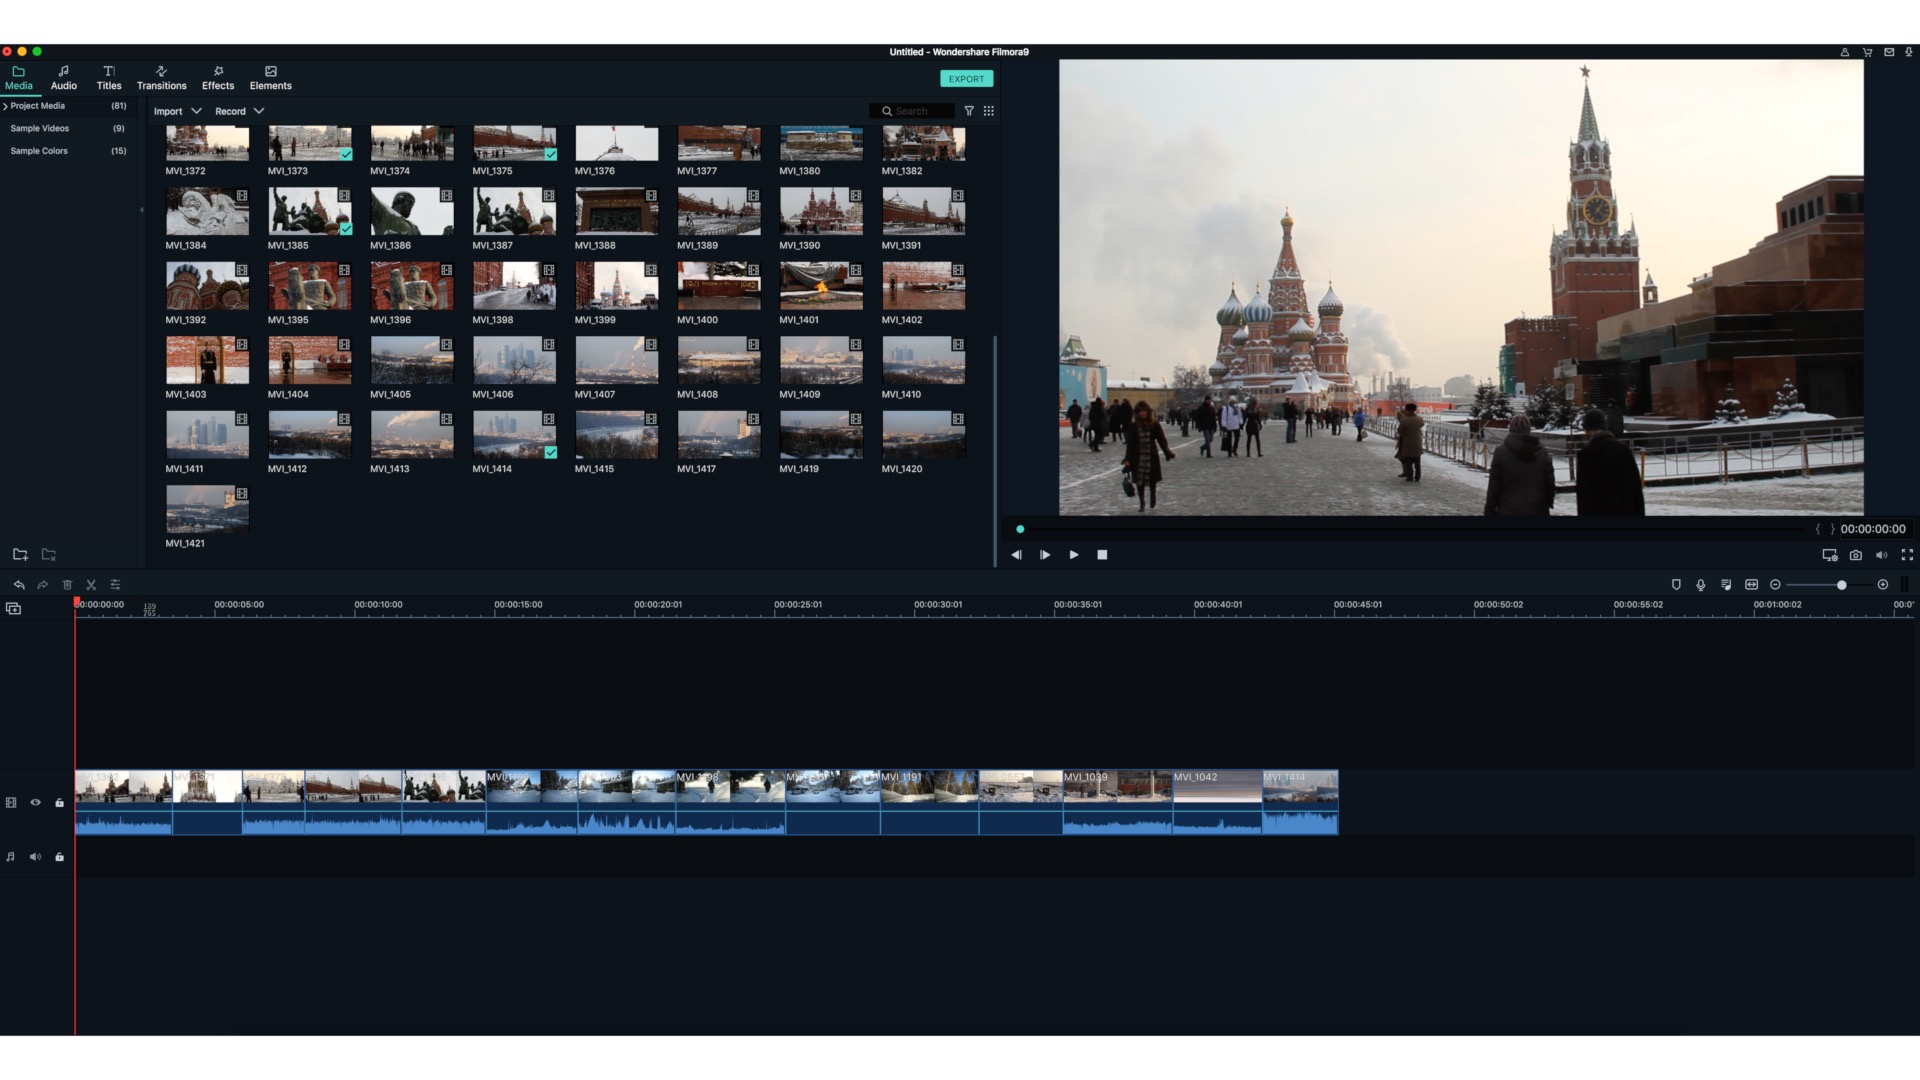Enter fullscreen preview mode
1920x1080 pixels.
tap(1907, 555)
